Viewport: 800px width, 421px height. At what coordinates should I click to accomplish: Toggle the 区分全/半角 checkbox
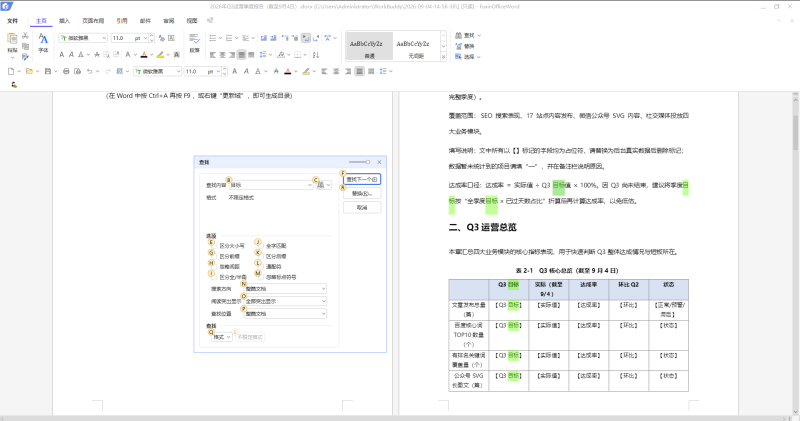coord(214,277)
